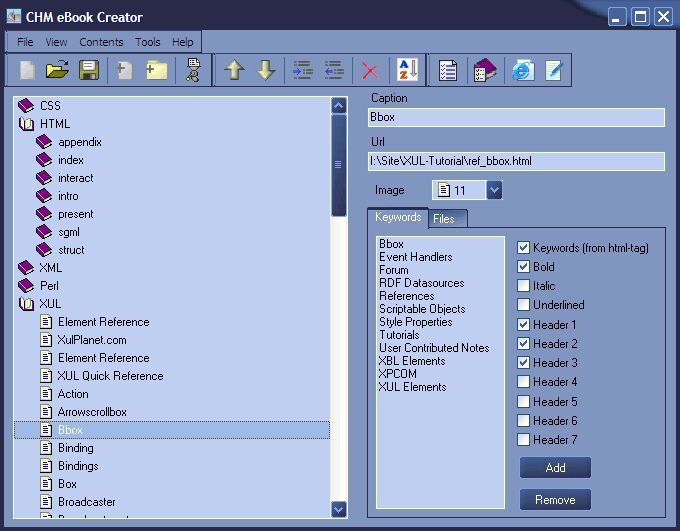This screenshot has height=531, width=680.
Task: Enable the Header 4 checkbox
Action: tap(523, 382)
